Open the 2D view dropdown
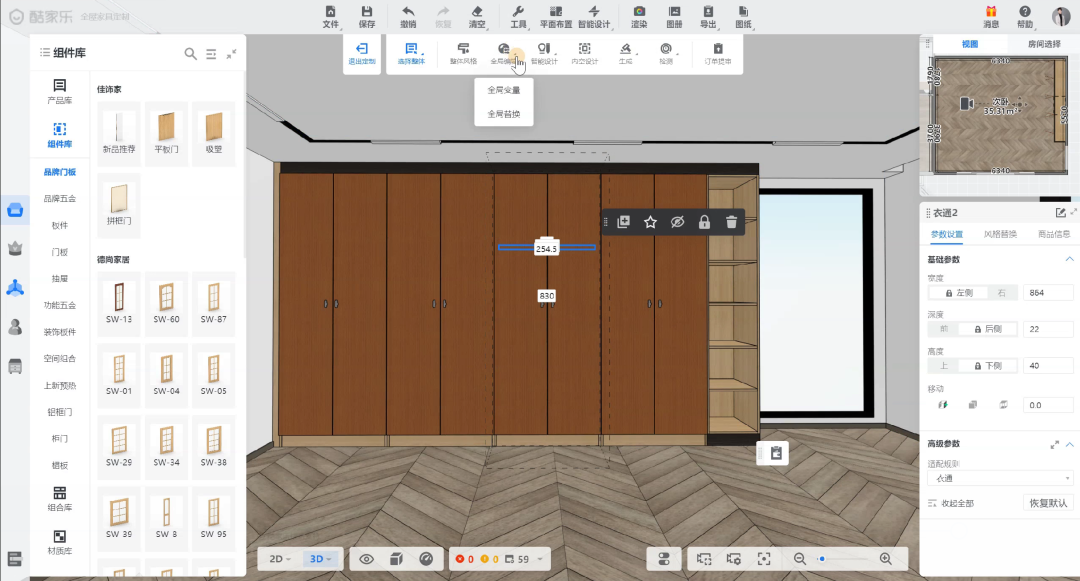This screenshot has width=1080, height=581. click(x=280, y=559)
